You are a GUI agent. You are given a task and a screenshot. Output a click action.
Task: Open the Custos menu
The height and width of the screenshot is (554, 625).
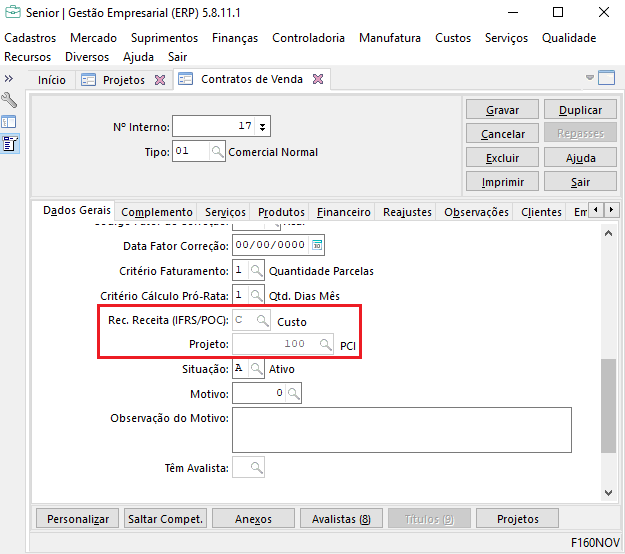tap(453, 38)
